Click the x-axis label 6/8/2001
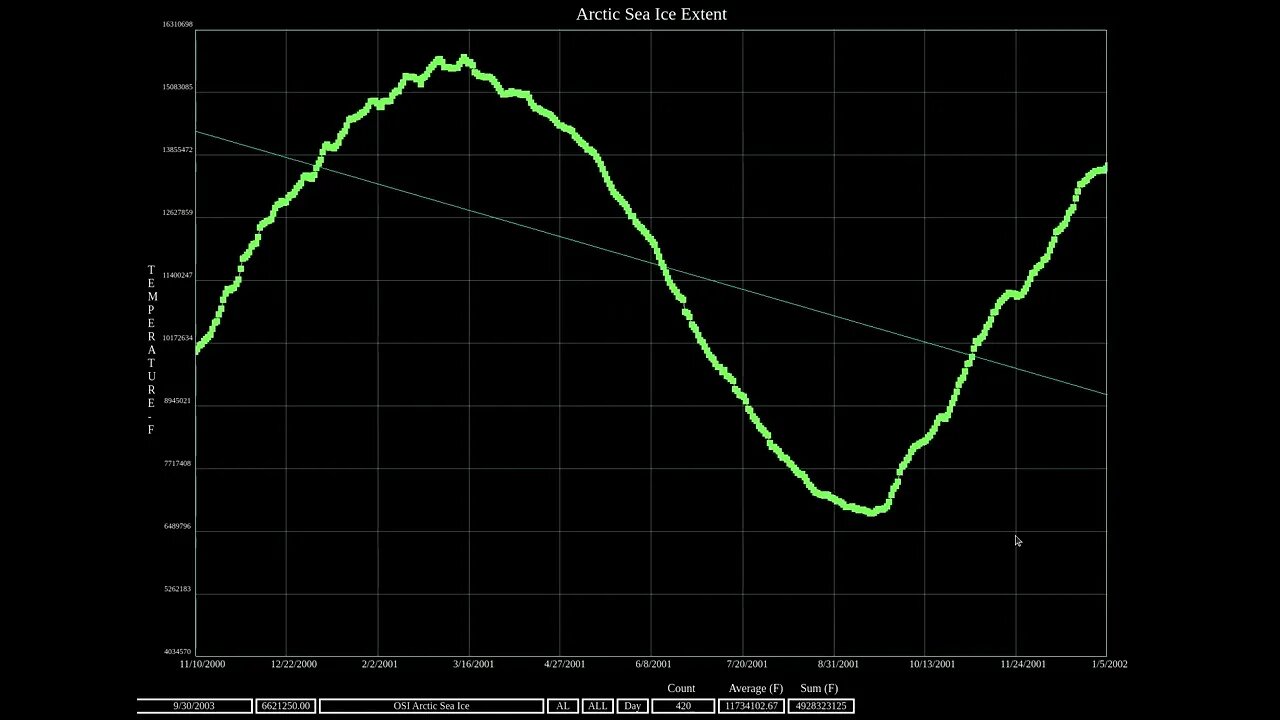Viewport: 1280px width, 720px height. 652,664
